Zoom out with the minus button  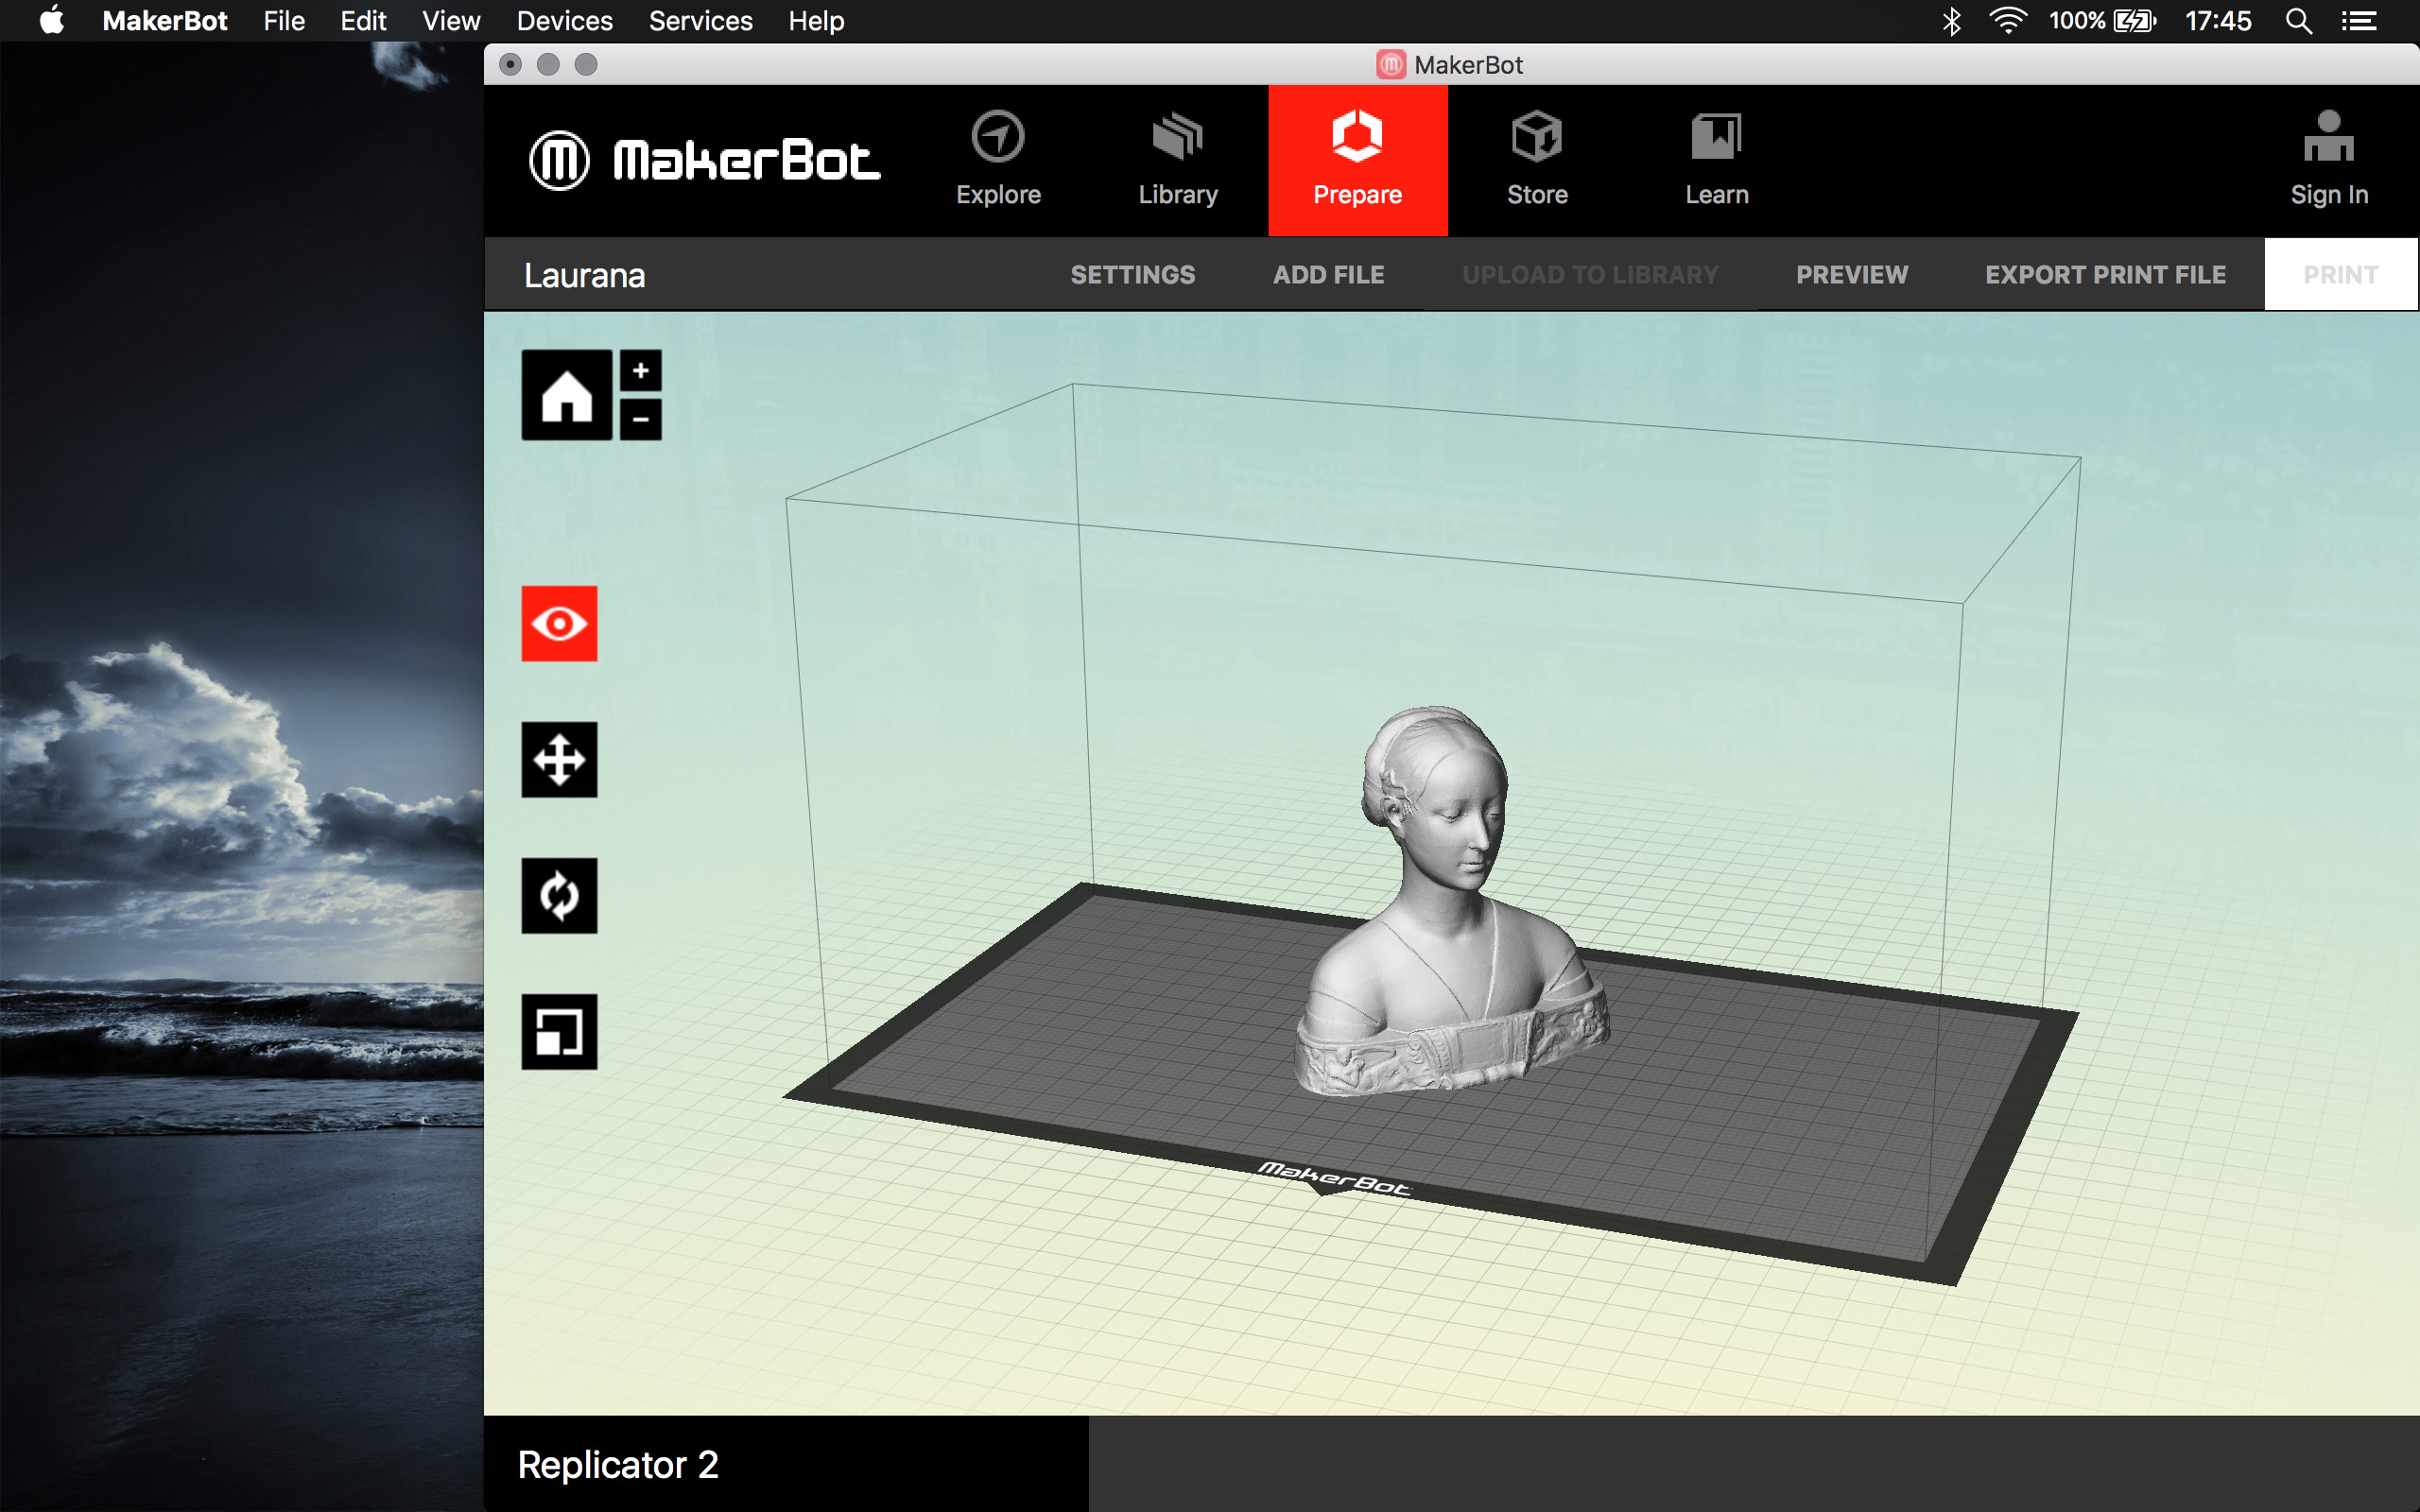(640, 419)
